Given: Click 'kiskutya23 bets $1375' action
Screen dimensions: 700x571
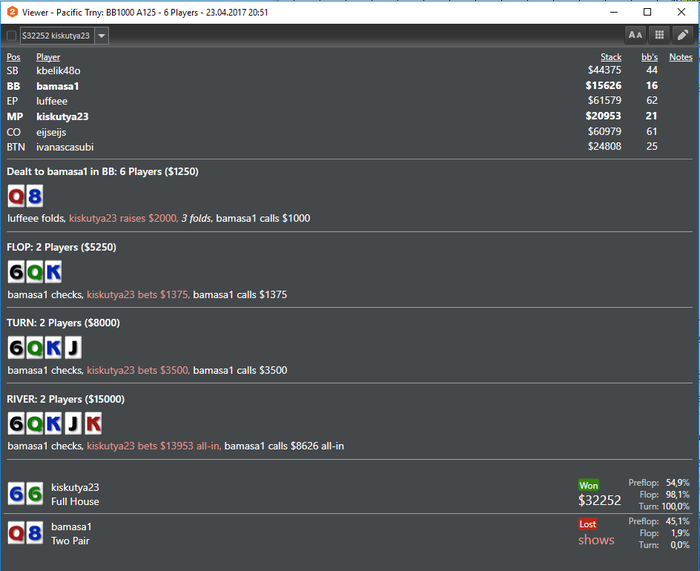Looking at the screenshot, I should tap(138, 295).
